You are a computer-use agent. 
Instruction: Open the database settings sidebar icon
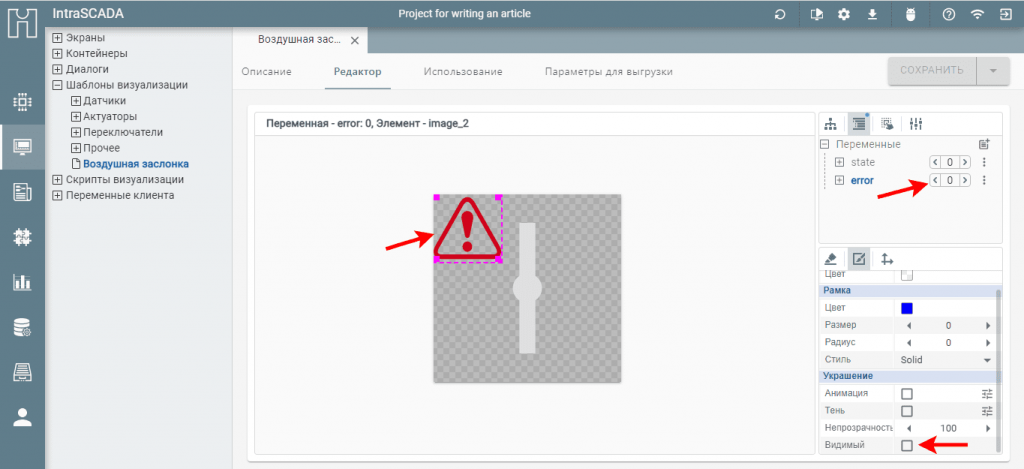point(22,327)
